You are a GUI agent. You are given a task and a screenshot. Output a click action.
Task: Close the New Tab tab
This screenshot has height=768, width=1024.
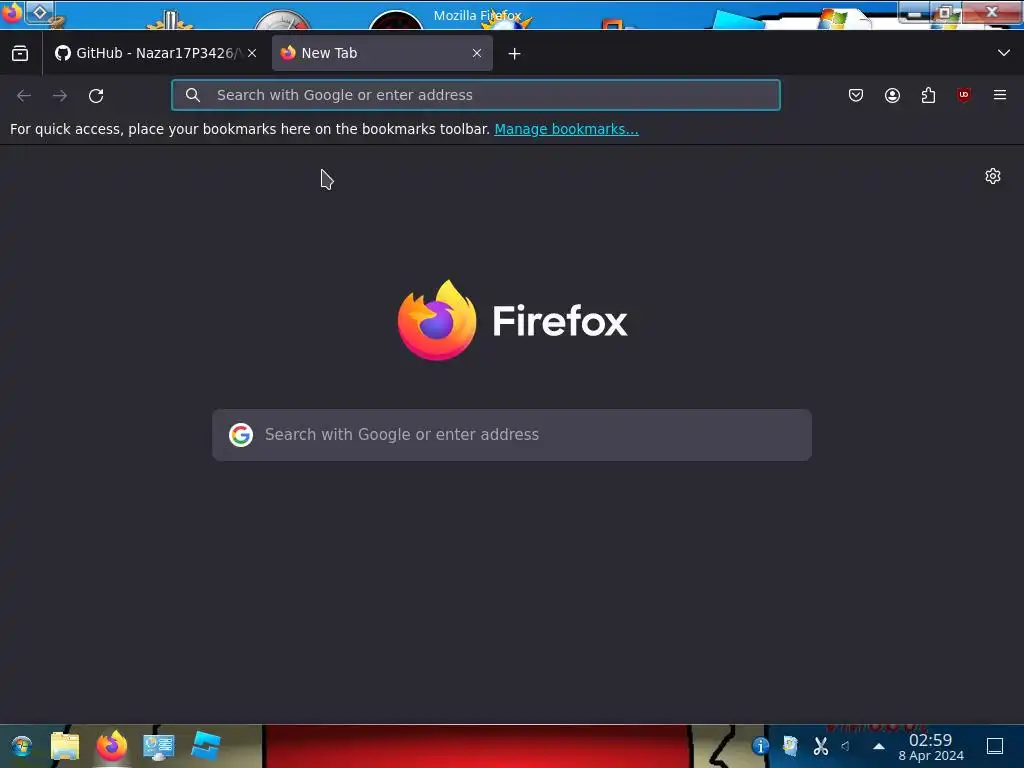coord(477,54)
